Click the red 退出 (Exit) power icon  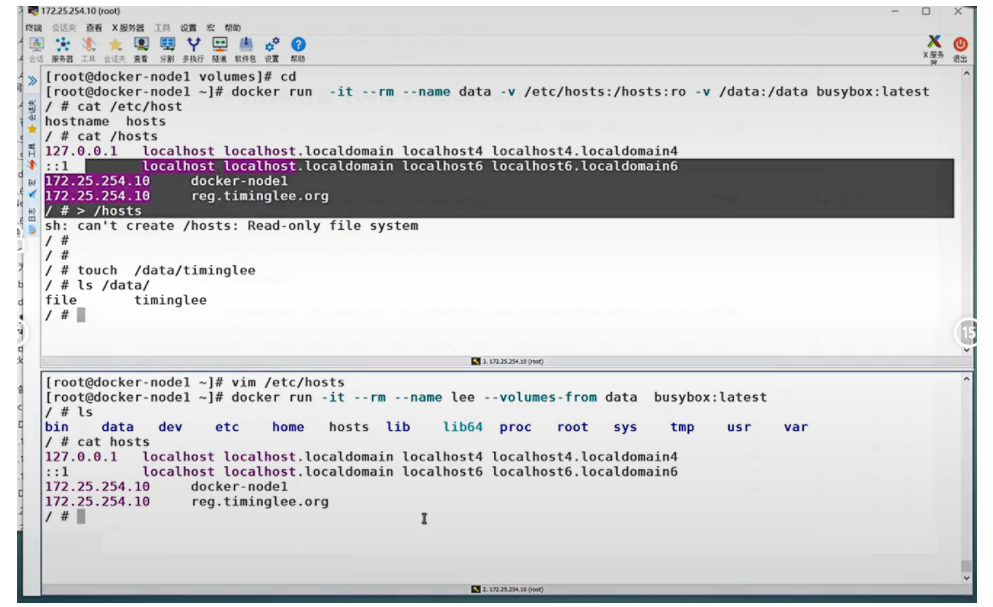click(960, 49)
